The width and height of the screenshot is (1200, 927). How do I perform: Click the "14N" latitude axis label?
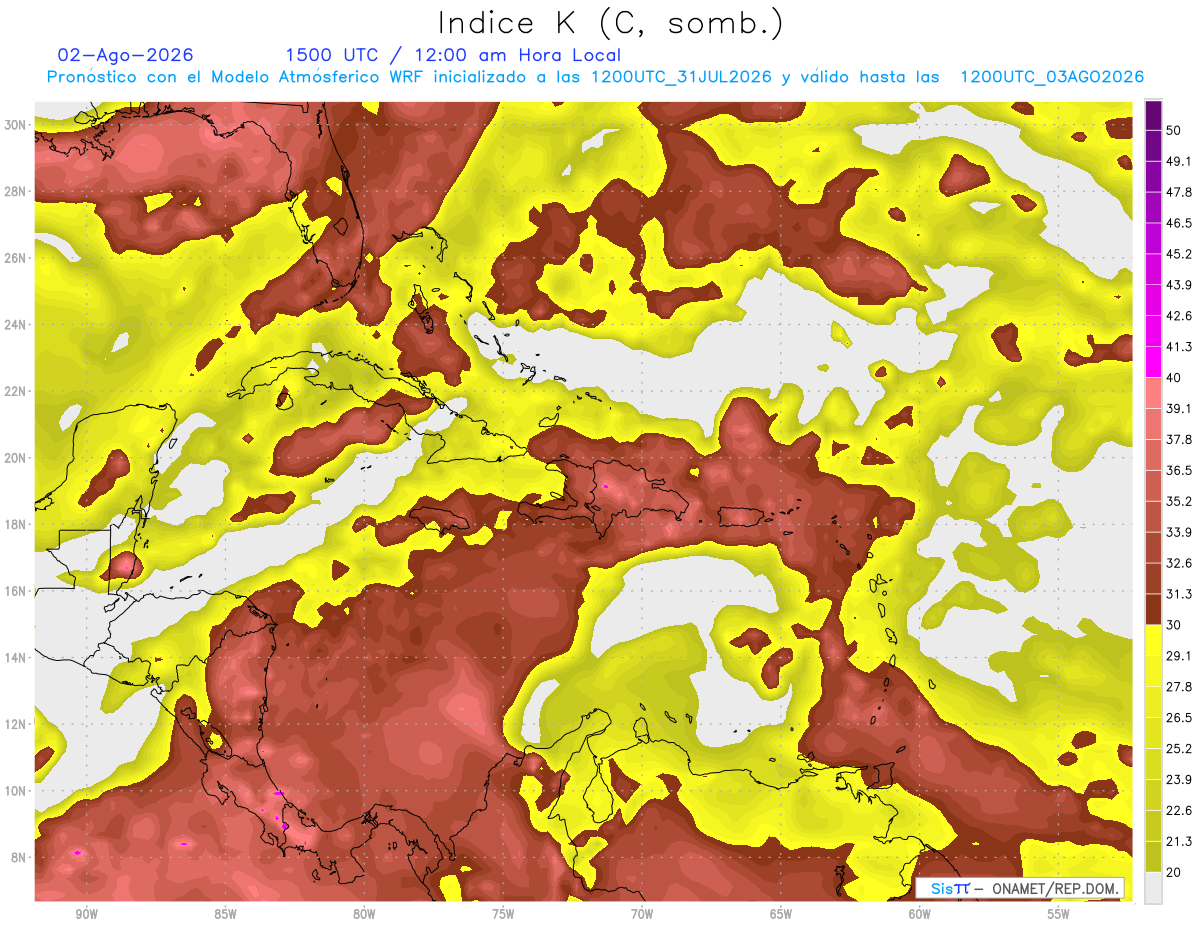(x=16, y=658)
